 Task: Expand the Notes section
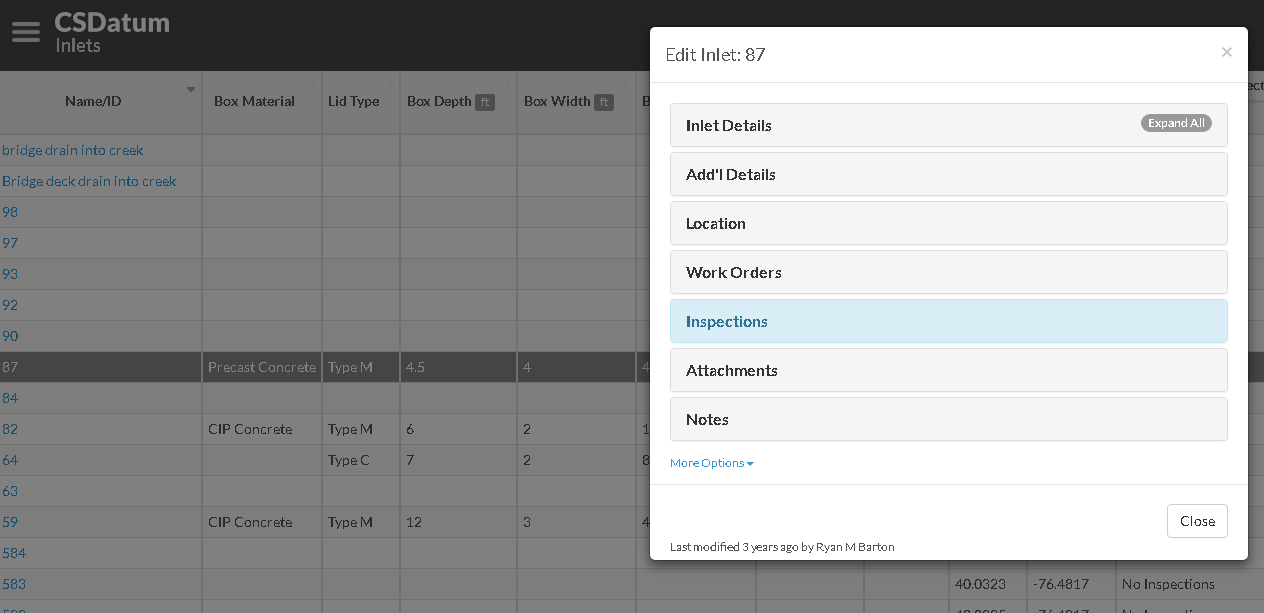[948, 419]
